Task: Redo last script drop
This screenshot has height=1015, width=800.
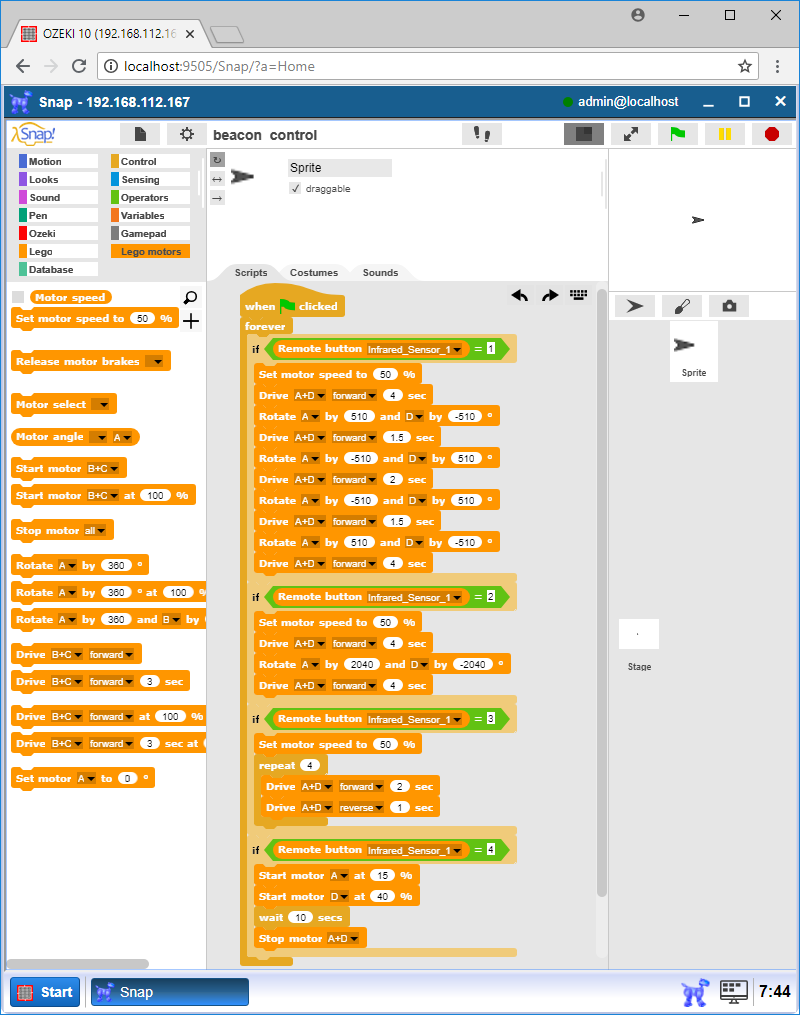Action: (550, 296)
